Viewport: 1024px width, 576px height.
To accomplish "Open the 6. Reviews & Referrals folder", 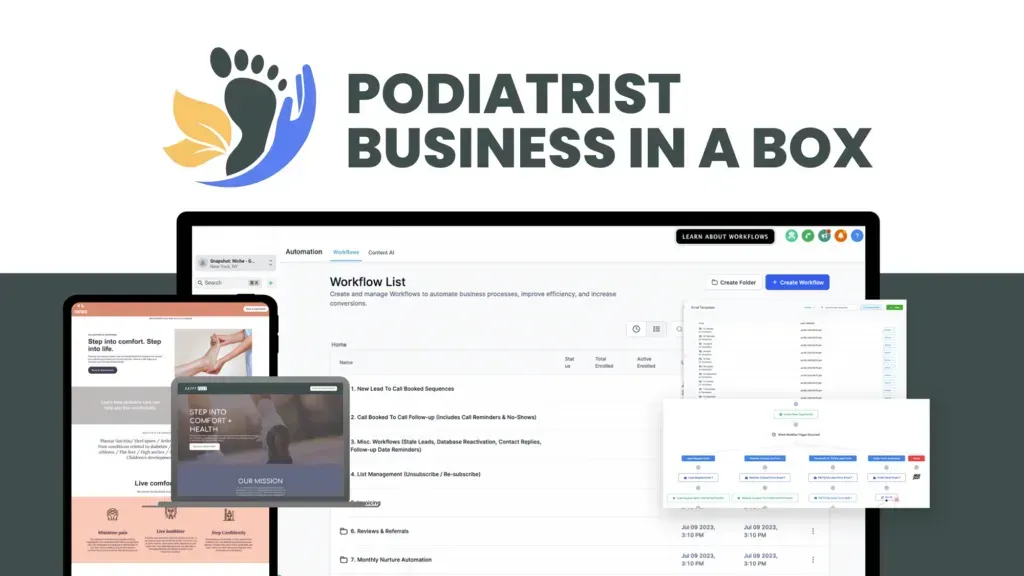I will (x=379, y=532).
